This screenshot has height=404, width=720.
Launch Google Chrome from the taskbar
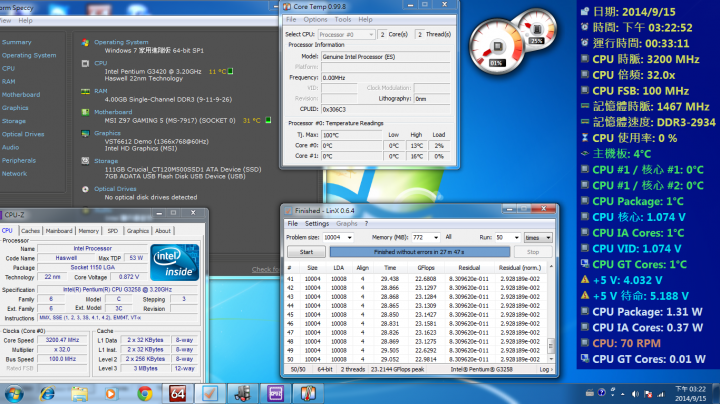[x=145, y=394]
